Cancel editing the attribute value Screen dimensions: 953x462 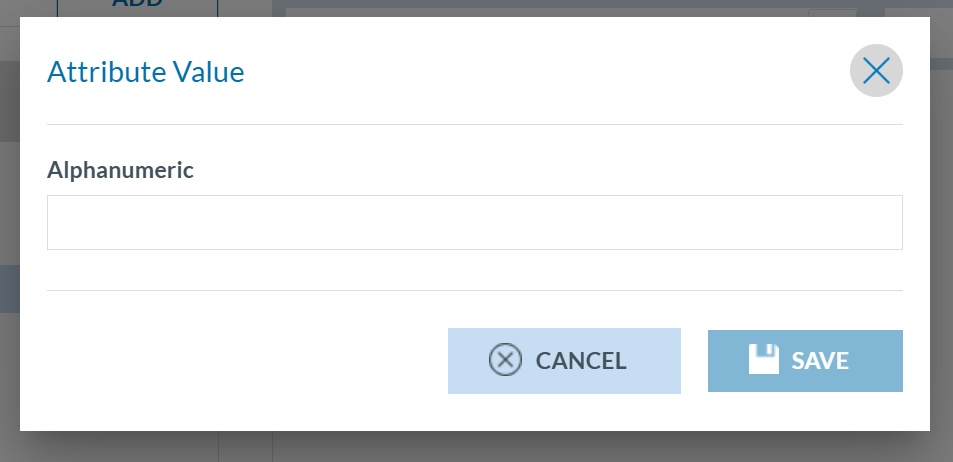point(564,361)
